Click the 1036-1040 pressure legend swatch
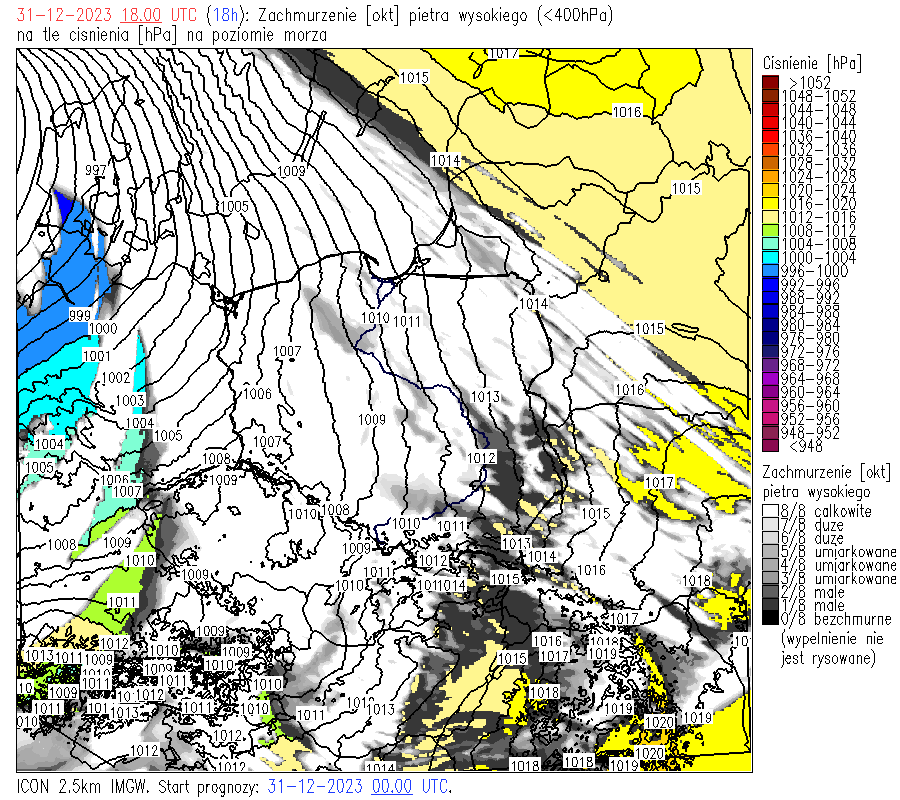The width and height of the screenshot is (900, 800). coord(770,136)
